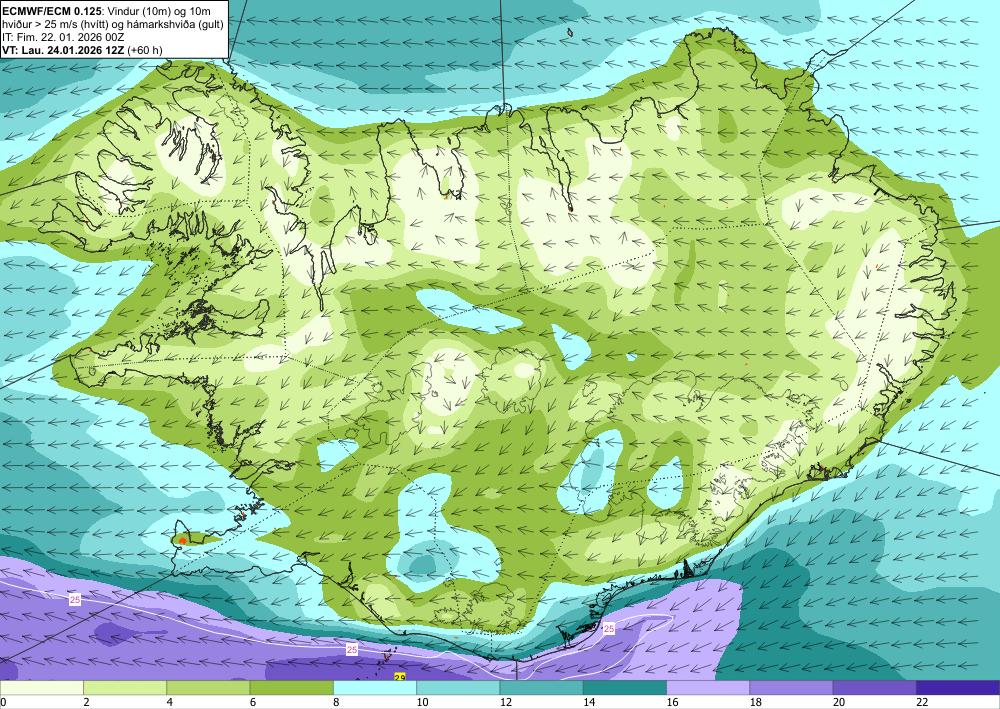Viewport: 1000px width, 709px height.
Task: Click the orange marker on the small southwest island
Action: (x=182, y=541)
